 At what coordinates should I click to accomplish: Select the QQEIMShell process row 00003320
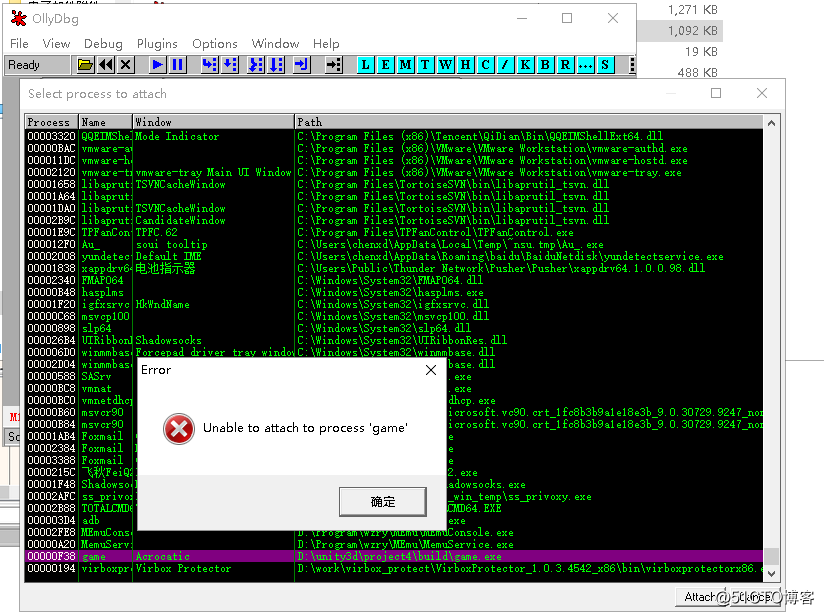click(x=394, y=136)
